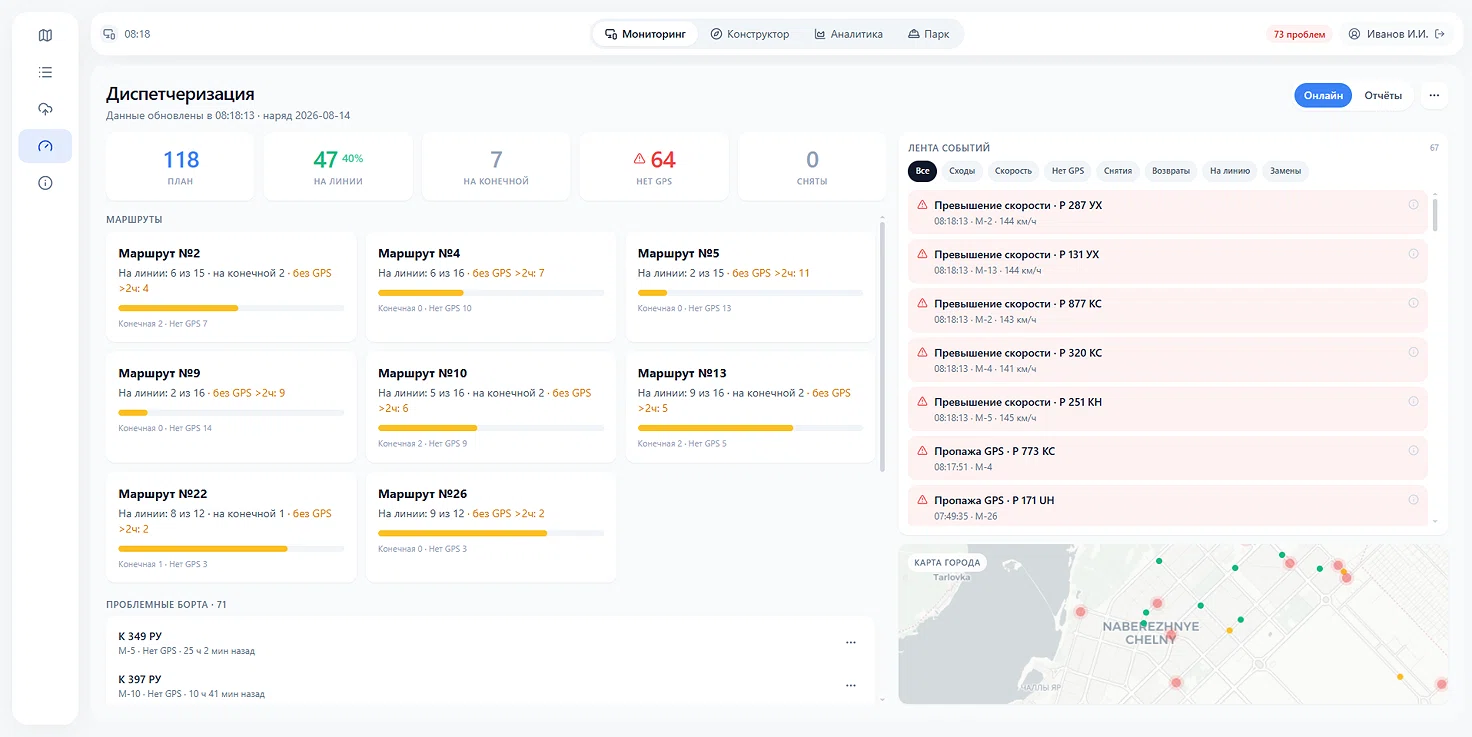The width and height of the screenshot is (1472, 737).
Task: Open the info sidebar icon
Action: tap(45, 183)
